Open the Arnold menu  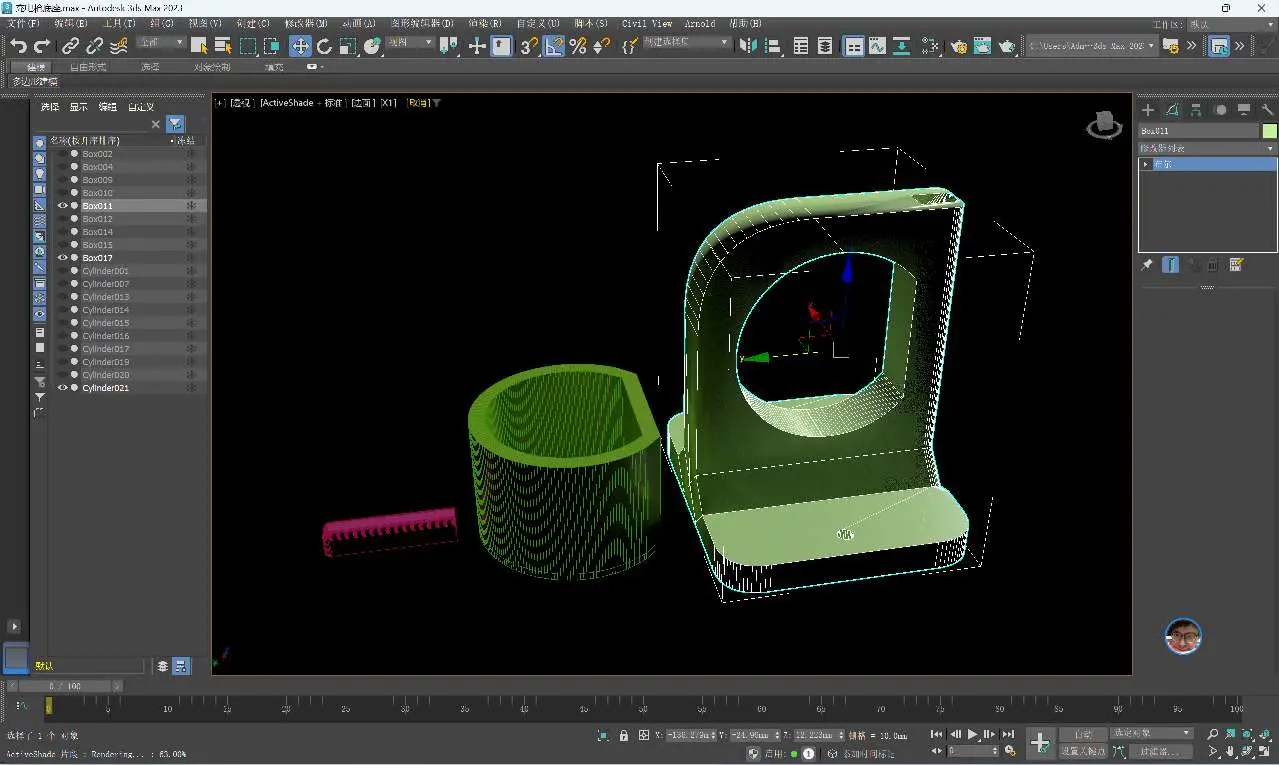[700, 24]
